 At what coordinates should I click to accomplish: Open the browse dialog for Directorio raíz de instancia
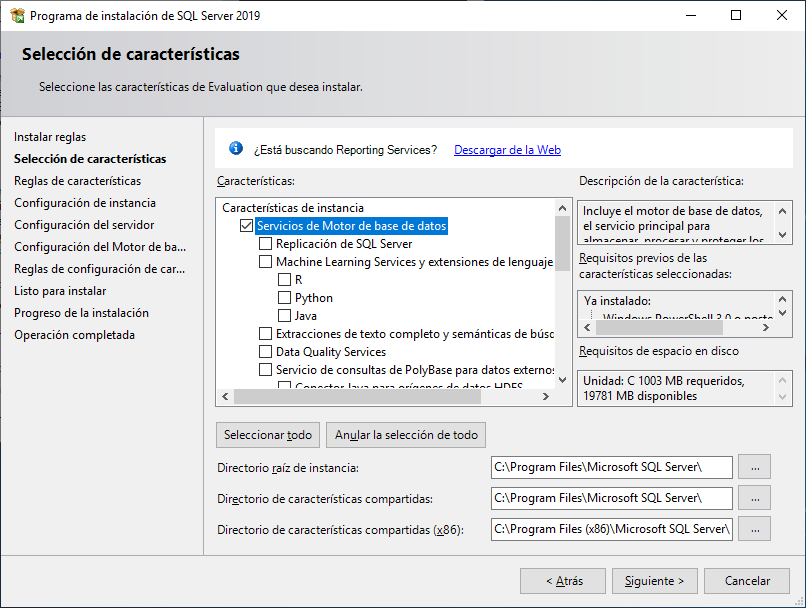(754, 467)
